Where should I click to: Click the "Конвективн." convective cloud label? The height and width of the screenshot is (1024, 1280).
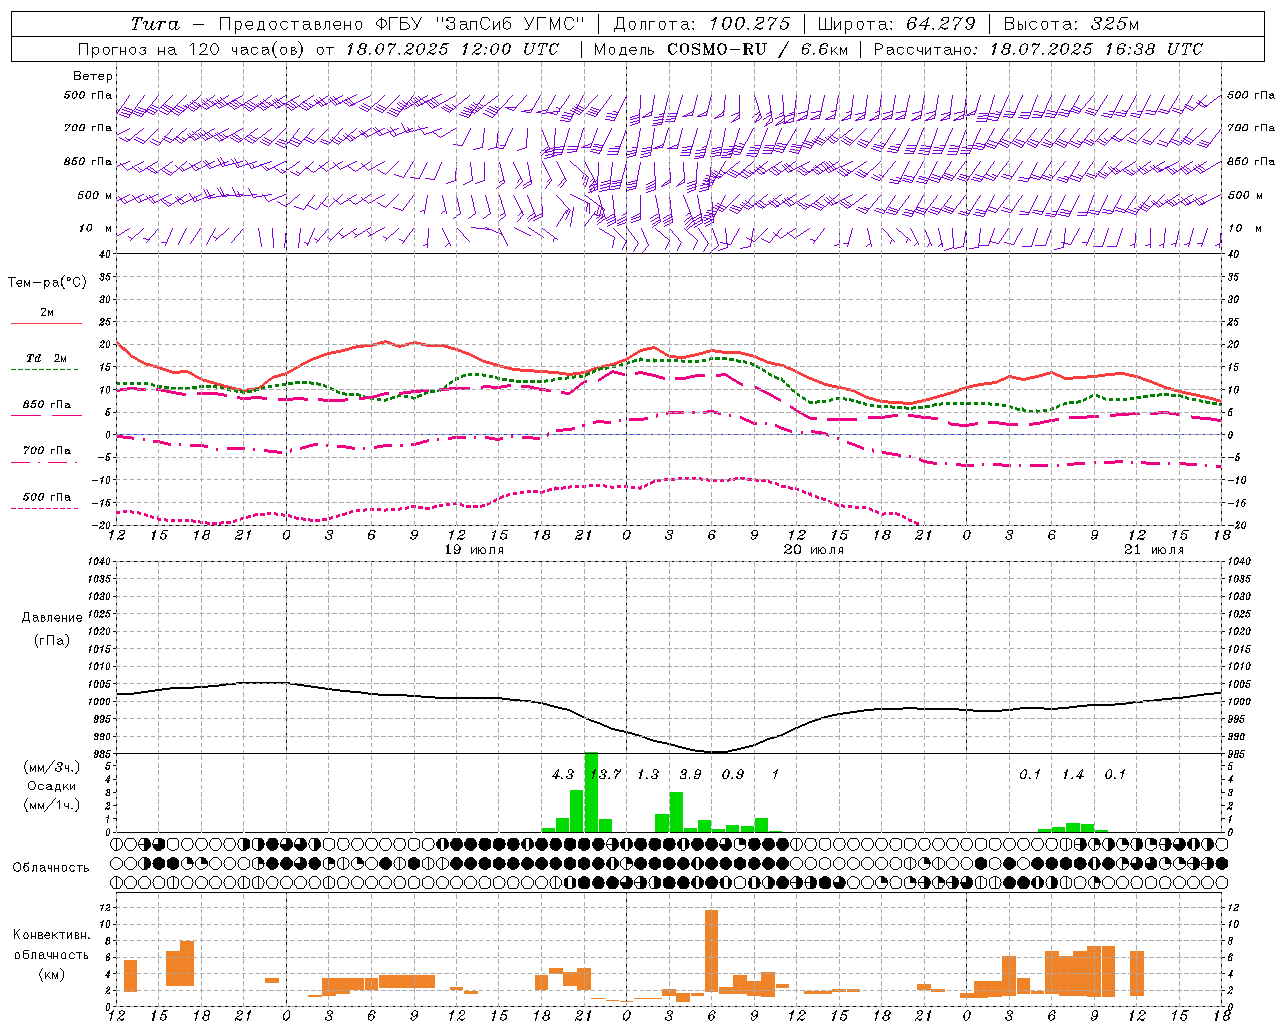point(52,935)
